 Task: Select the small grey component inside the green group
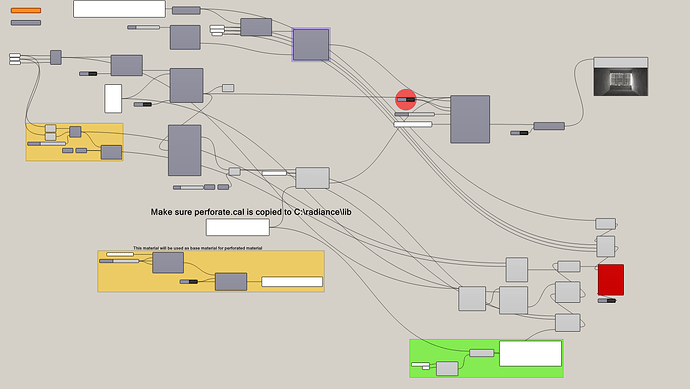pos(447,369)
